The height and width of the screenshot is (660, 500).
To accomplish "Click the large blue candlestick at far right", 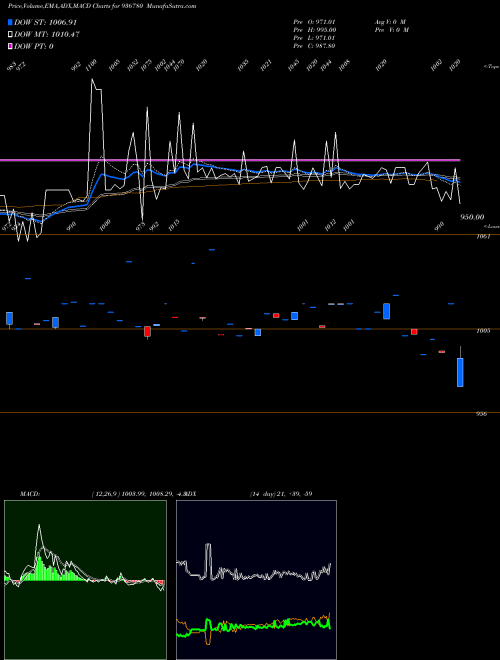I will (460, 372).
